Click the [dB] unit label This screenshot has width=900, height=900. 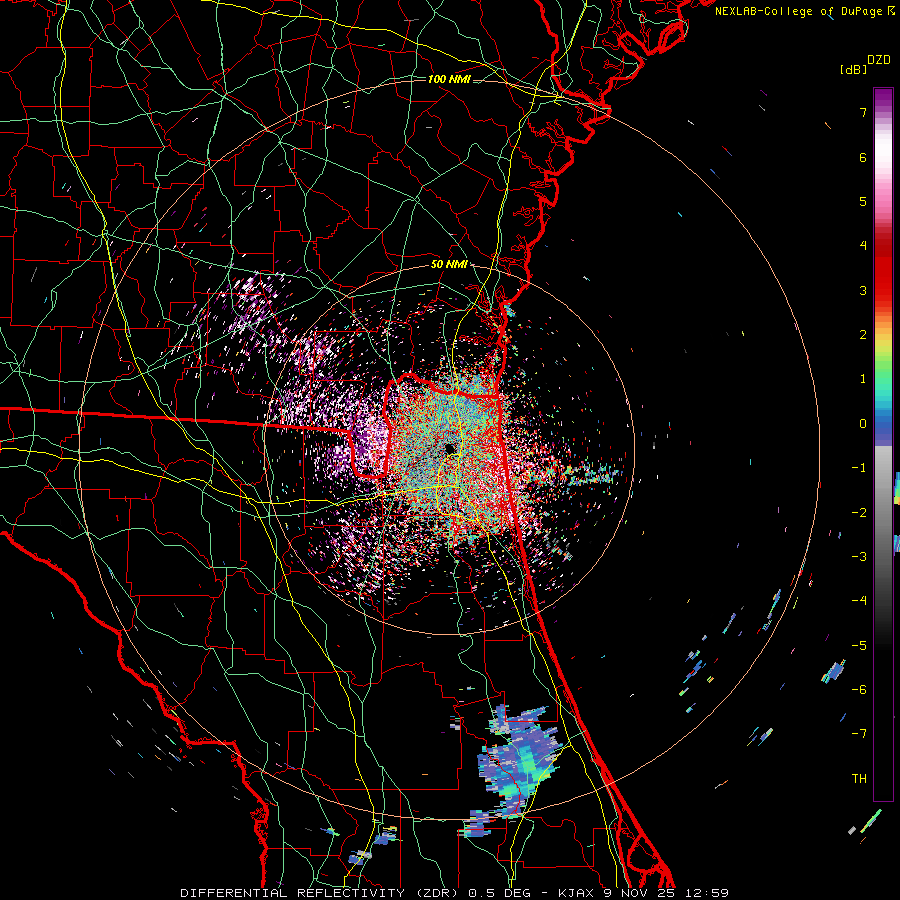click(x=854, y=69)
